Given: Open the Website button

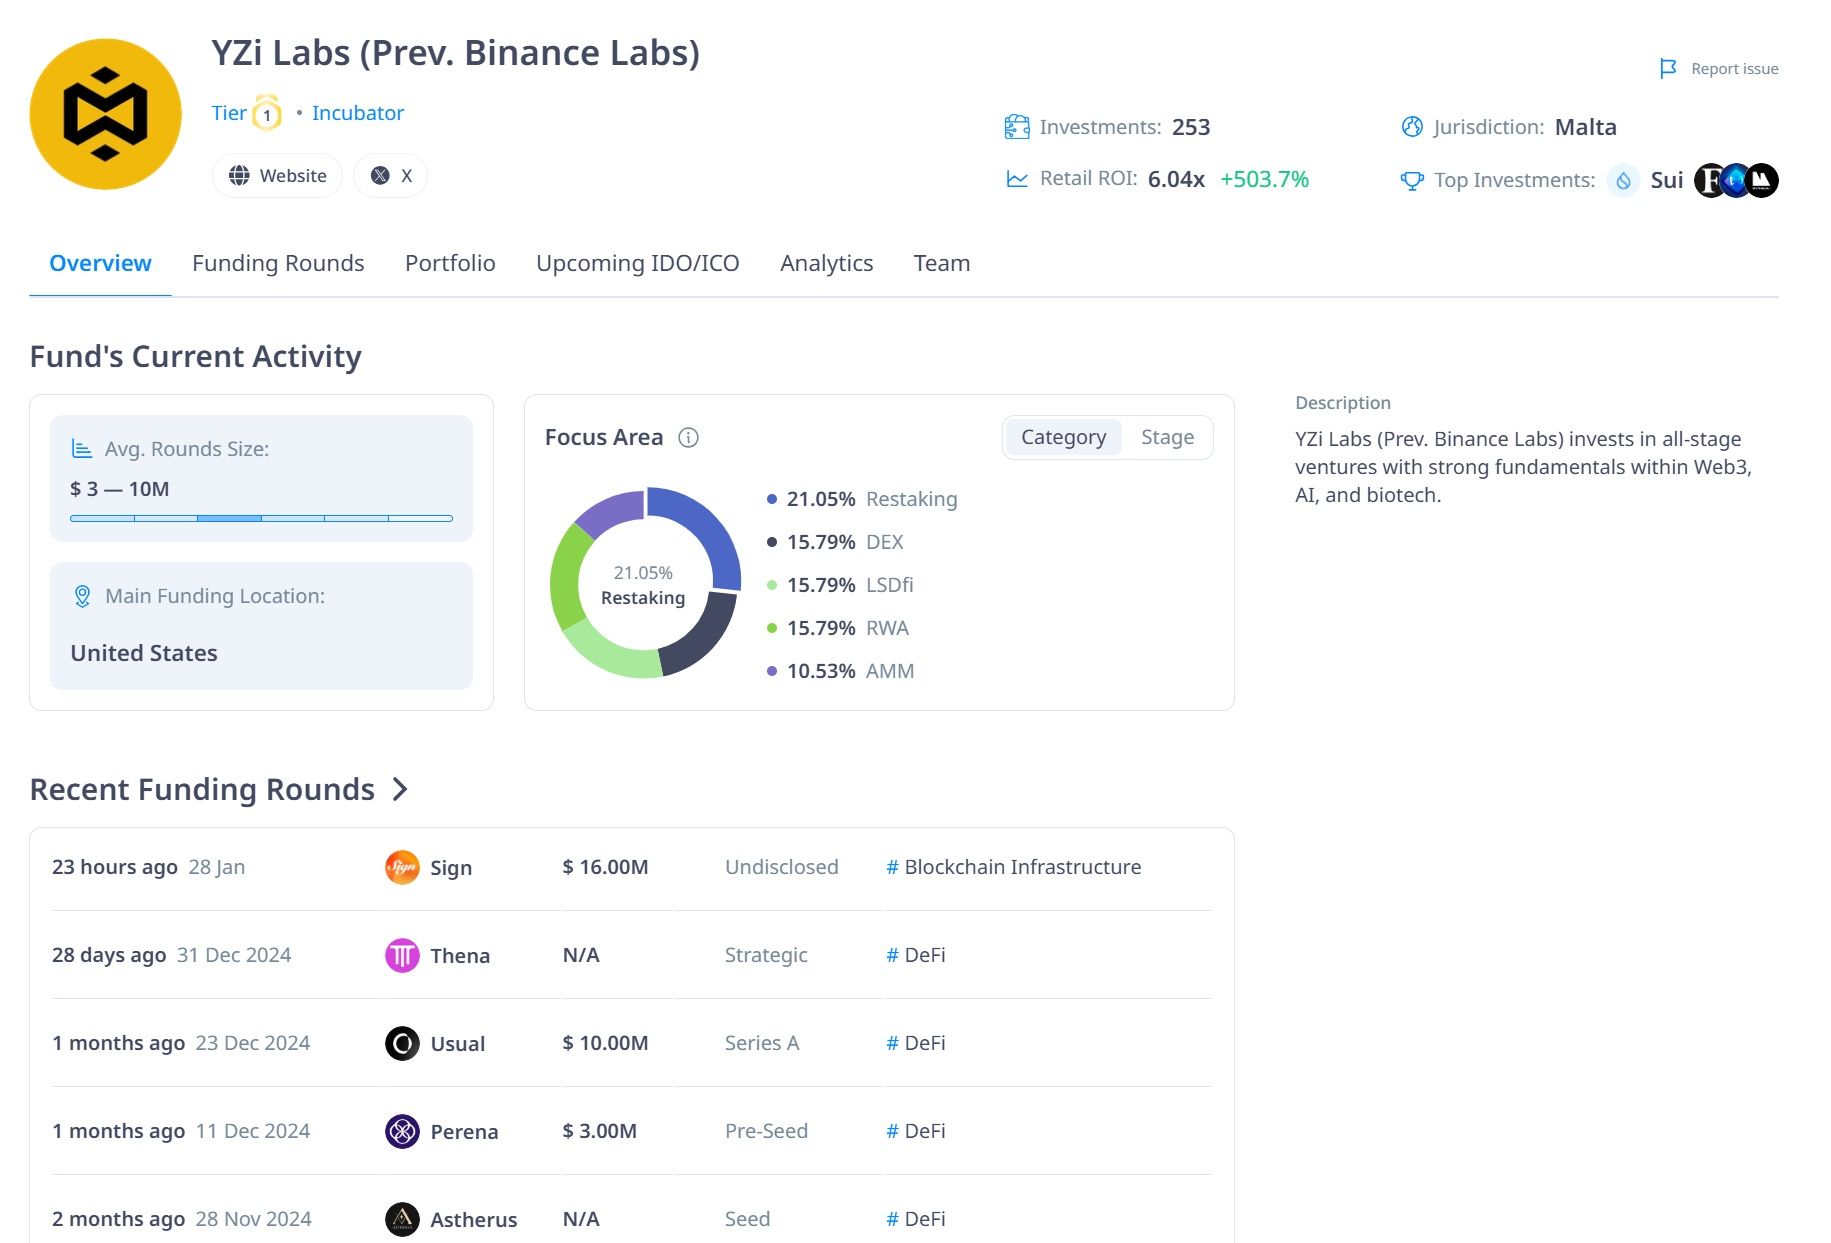Looking at the screenshot, I should [x=277, y=176].
